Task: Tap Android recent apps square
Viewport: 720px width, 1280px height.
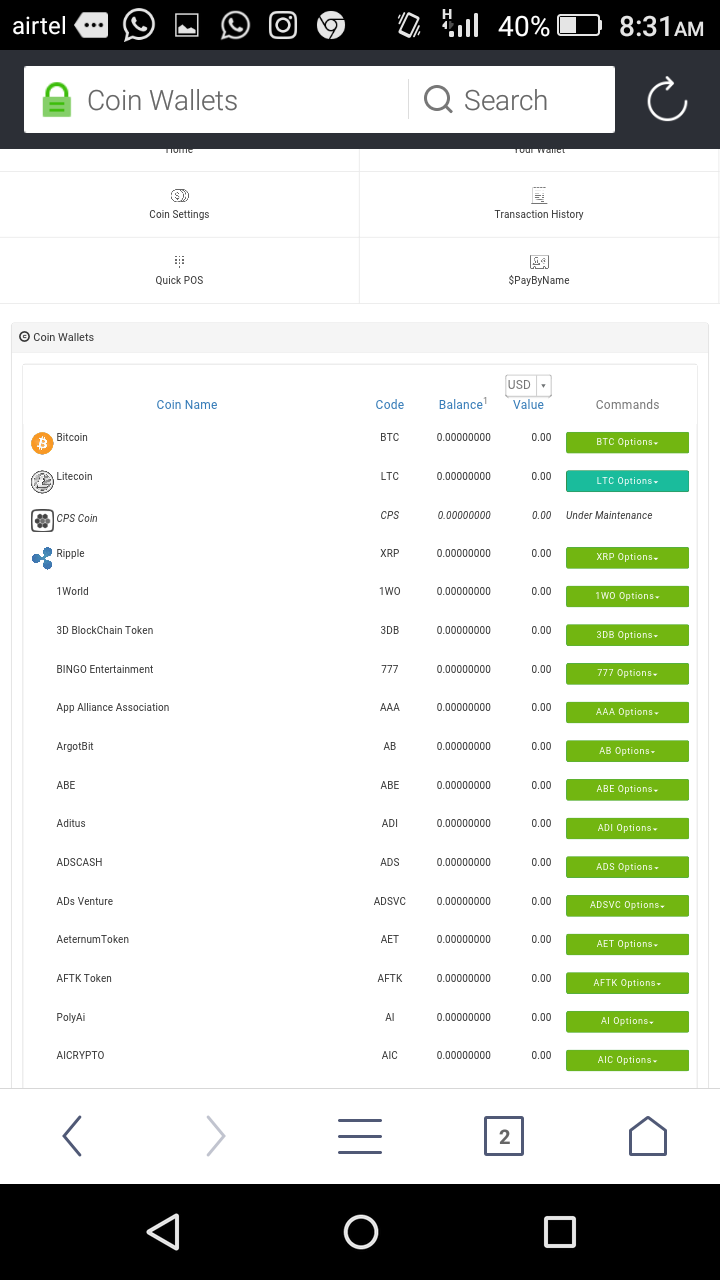Action: 559,1232
